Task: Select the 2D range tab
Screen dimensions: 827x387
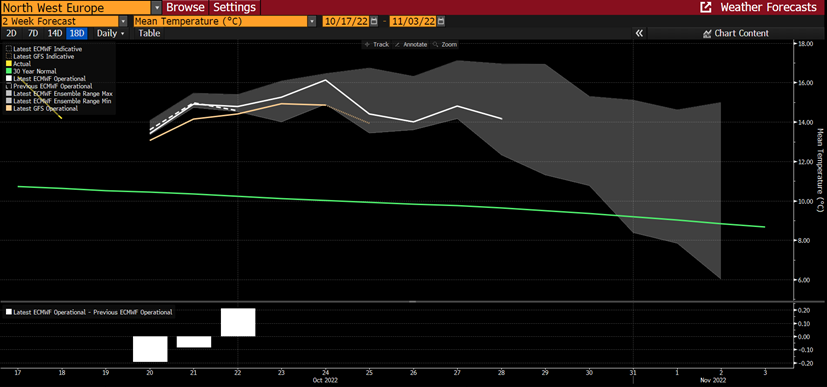Action: (x=11, y=33)
